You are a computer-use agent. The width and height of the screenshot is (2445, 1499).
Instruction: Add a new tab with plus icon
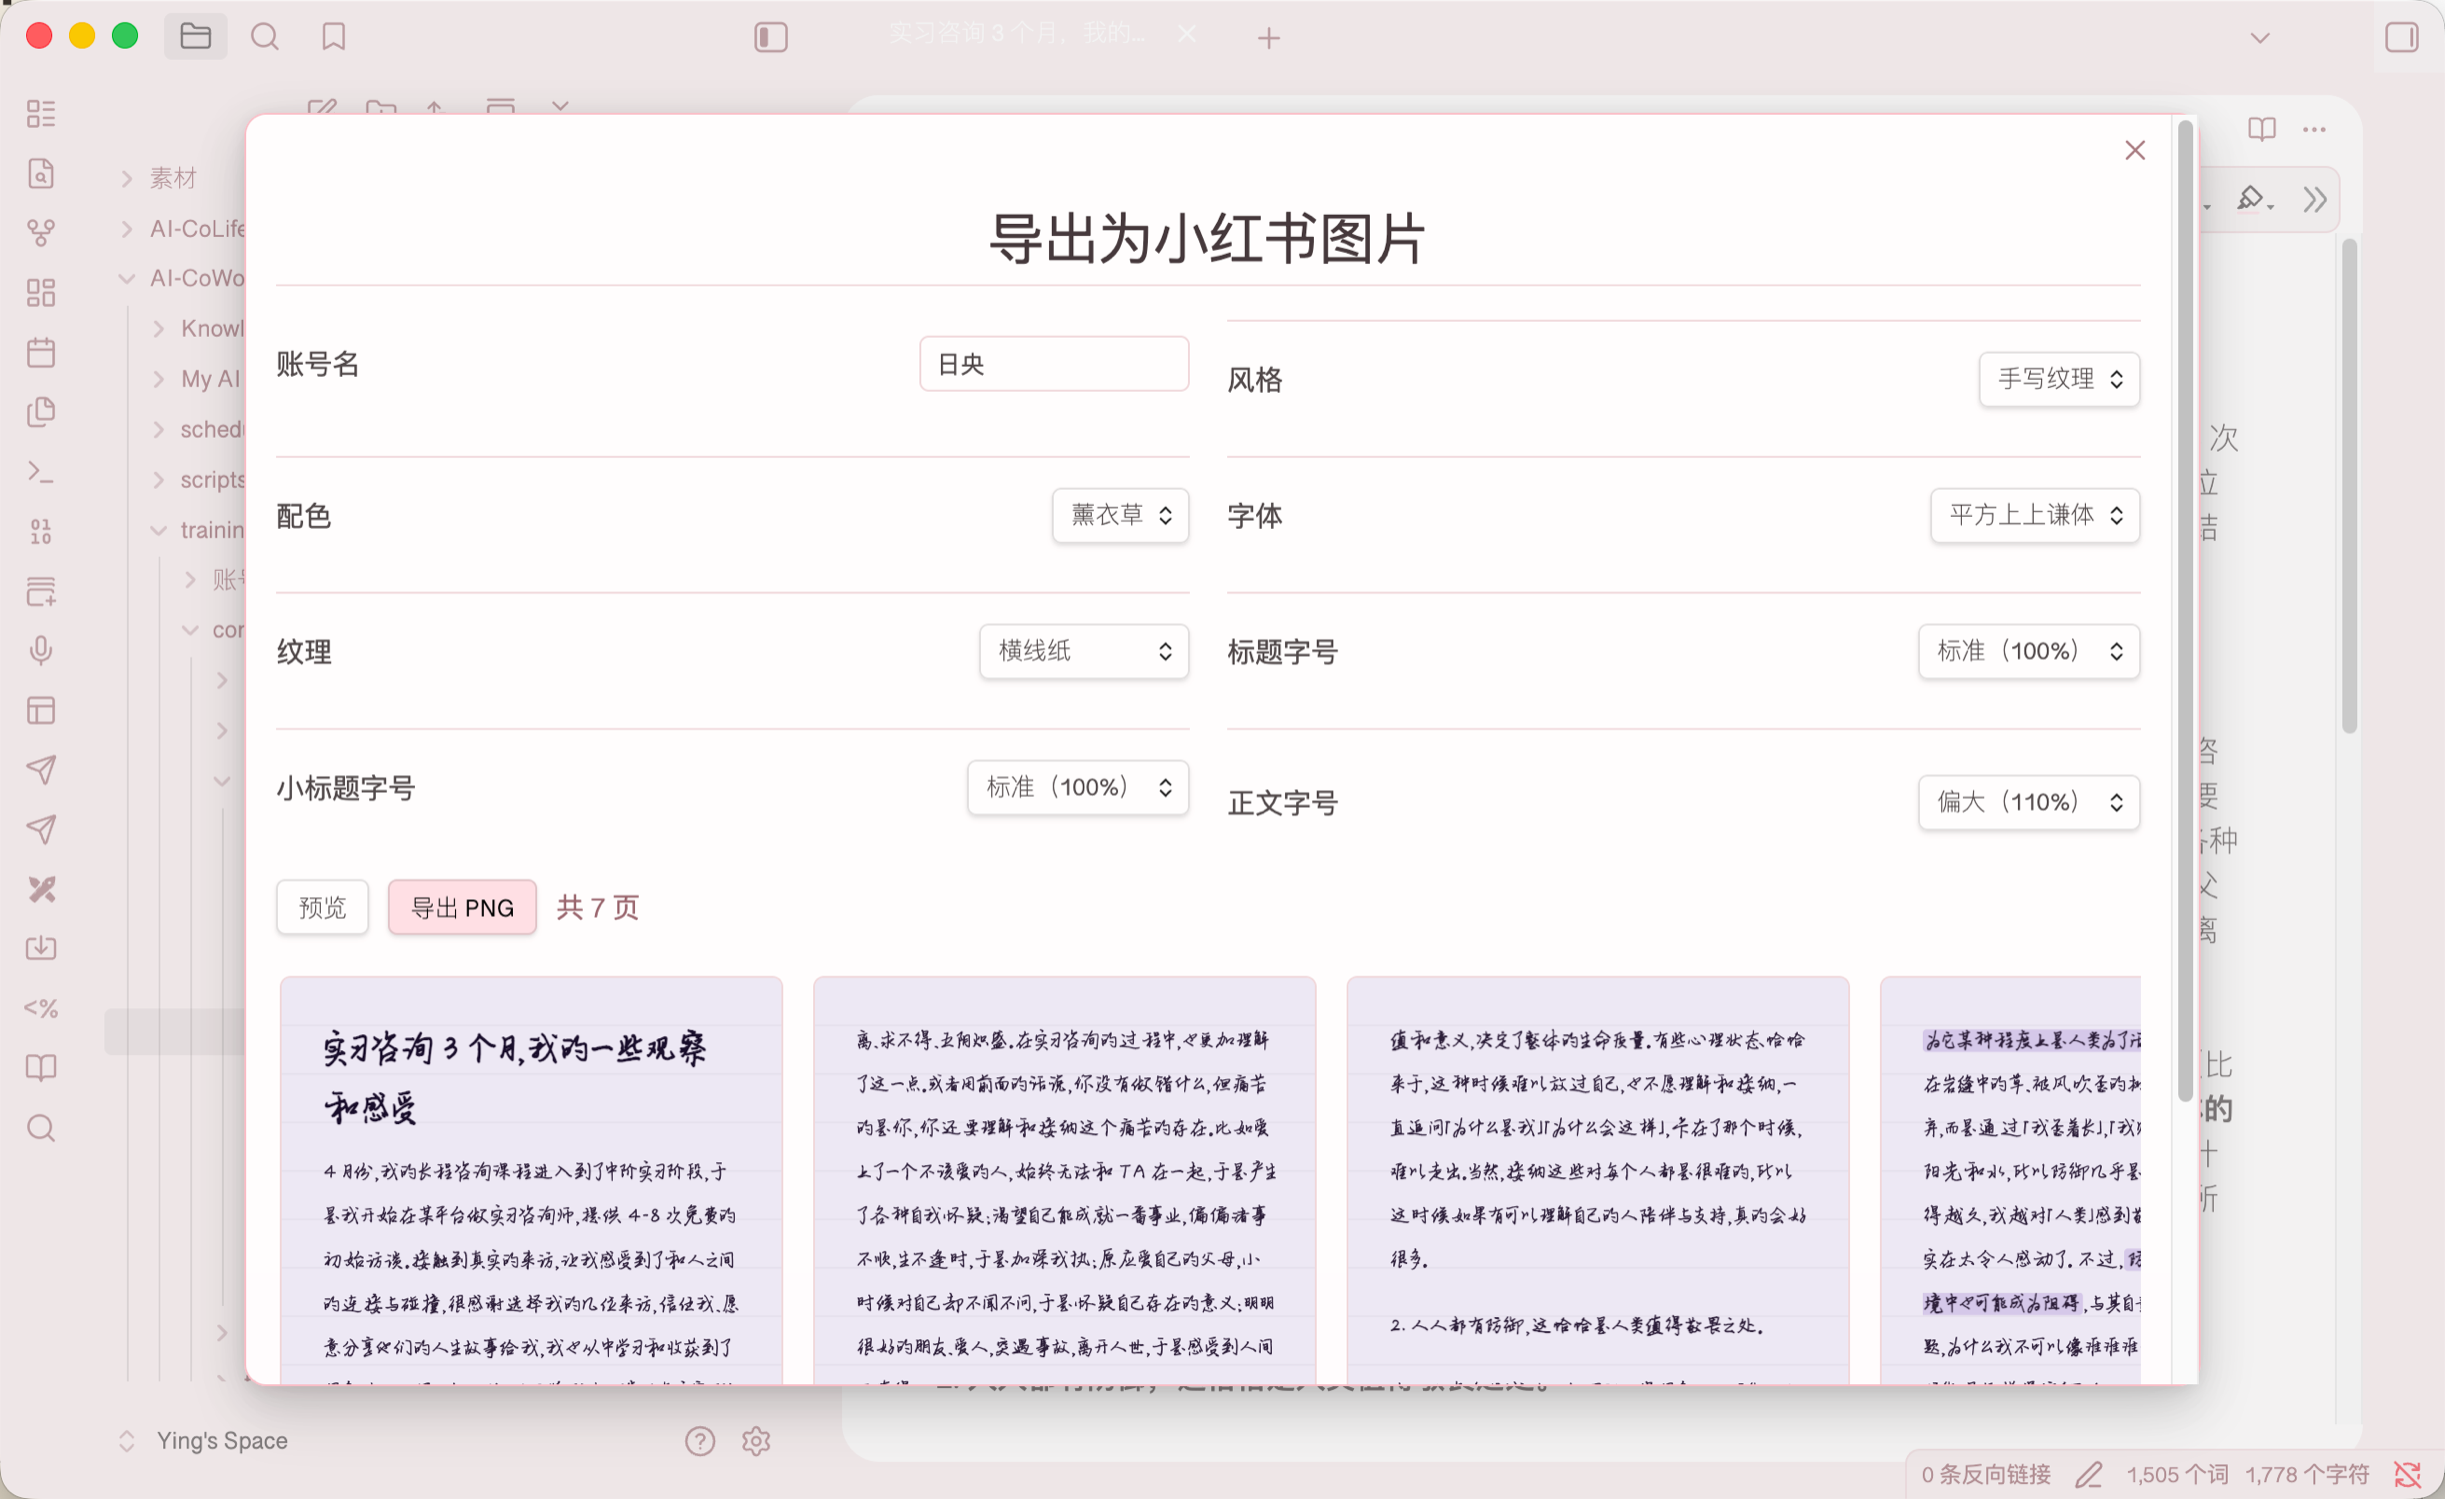[x=1269, y=38]
